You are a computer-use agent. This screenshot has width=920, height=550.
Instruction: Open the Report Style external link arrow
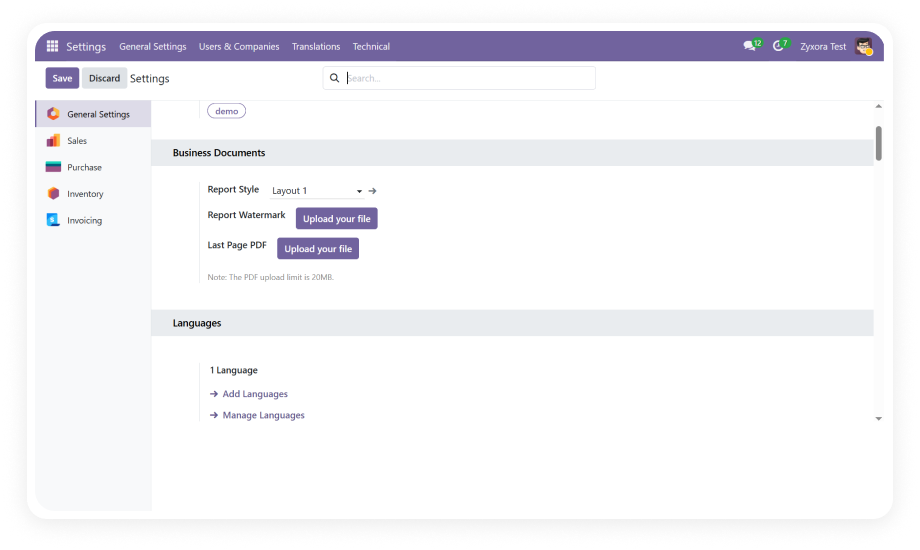(x=373, y=191)
